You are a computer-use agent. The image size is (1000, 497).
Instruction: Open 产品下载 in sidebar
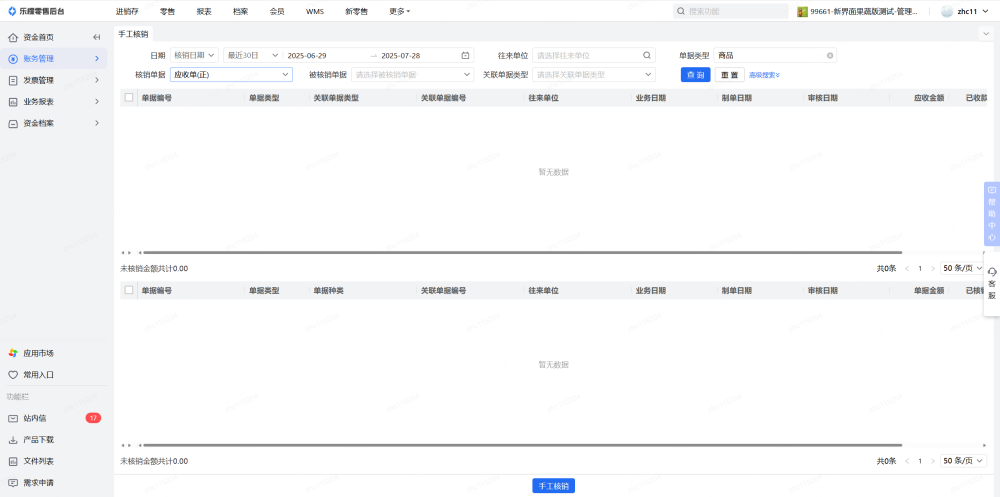38,439
